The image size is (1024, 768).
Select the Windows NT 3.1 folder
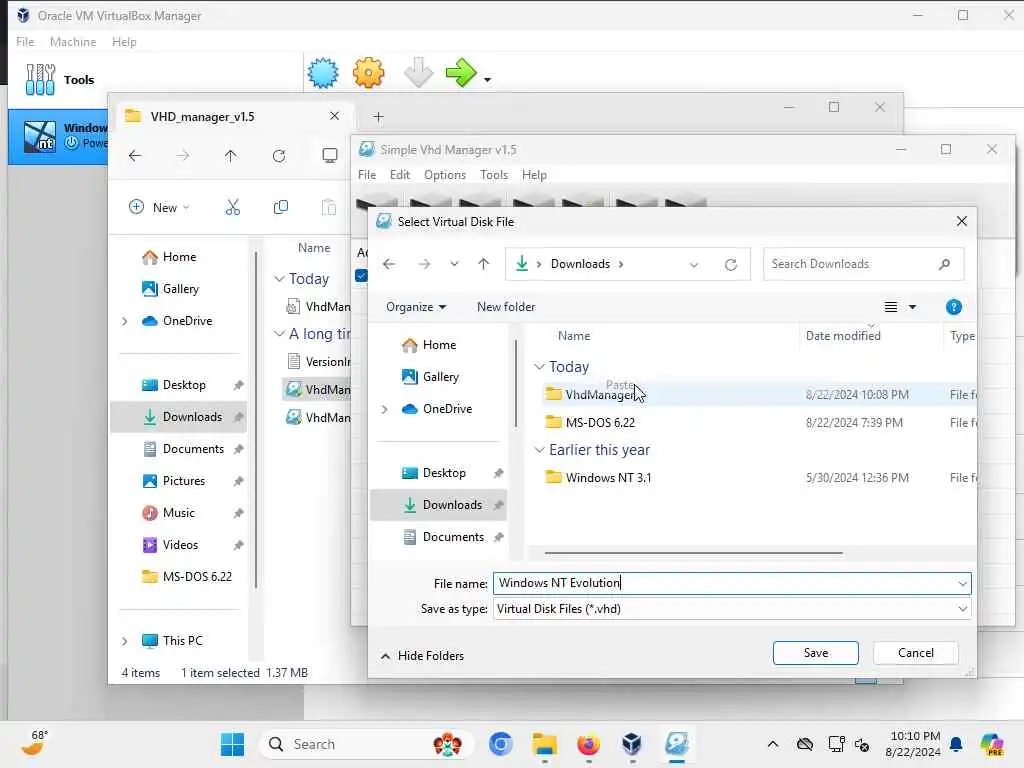point(608,477)
